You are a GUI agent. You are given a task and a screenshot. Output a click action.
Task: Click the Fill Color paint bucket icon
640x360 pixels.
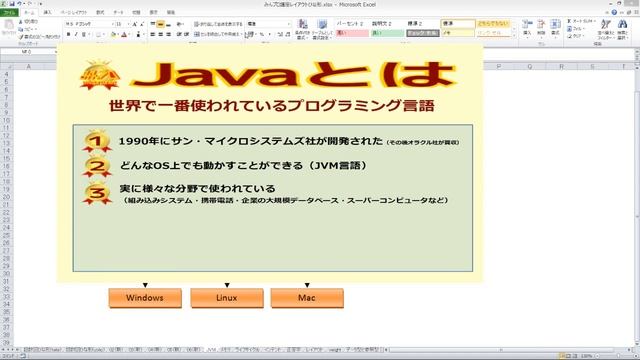114,35
